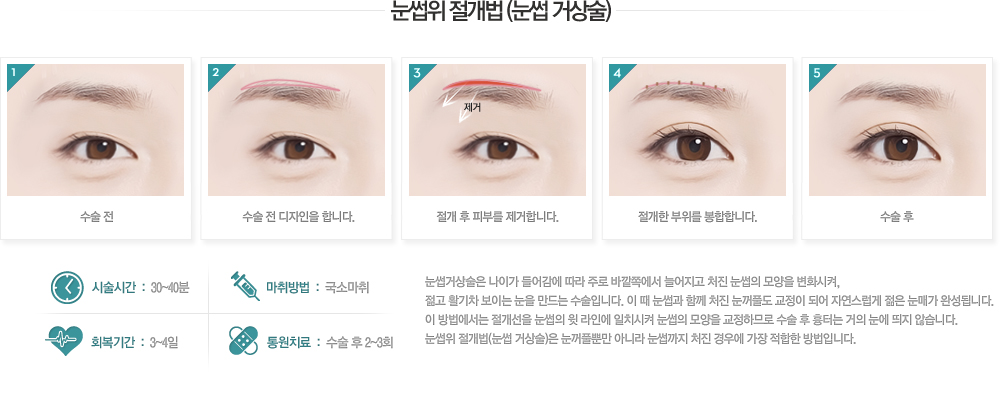Open the pre-surgery design eye image
Screen dimensions: 1000x419
click(x=297, y=129)
